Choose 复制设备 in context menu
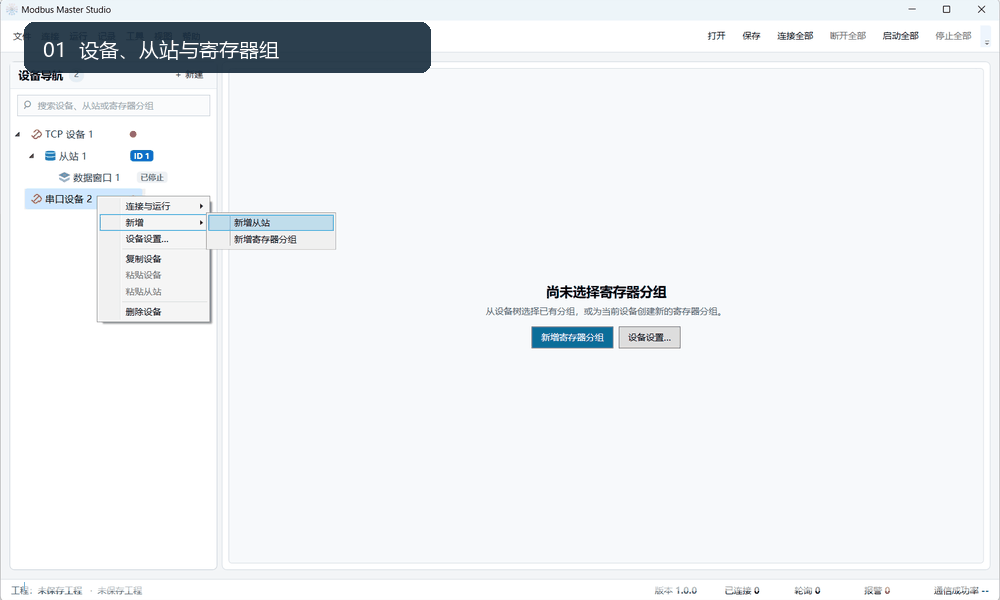1000x600 pixels. point(154,259)
